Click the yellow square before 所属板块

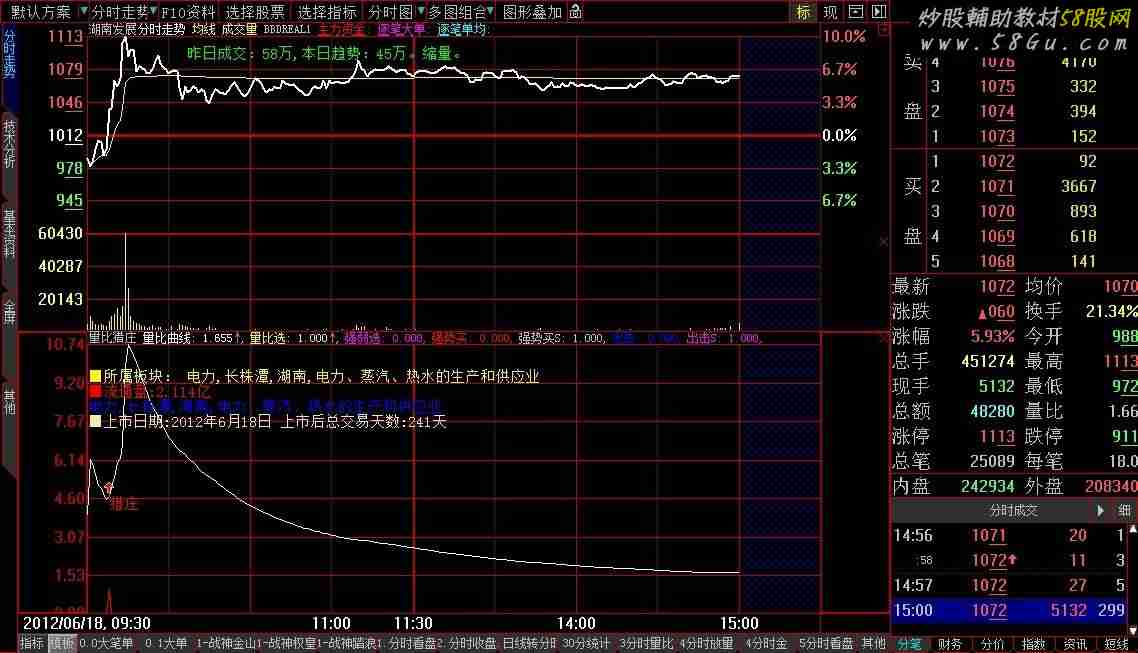click(x=94, y=376)
